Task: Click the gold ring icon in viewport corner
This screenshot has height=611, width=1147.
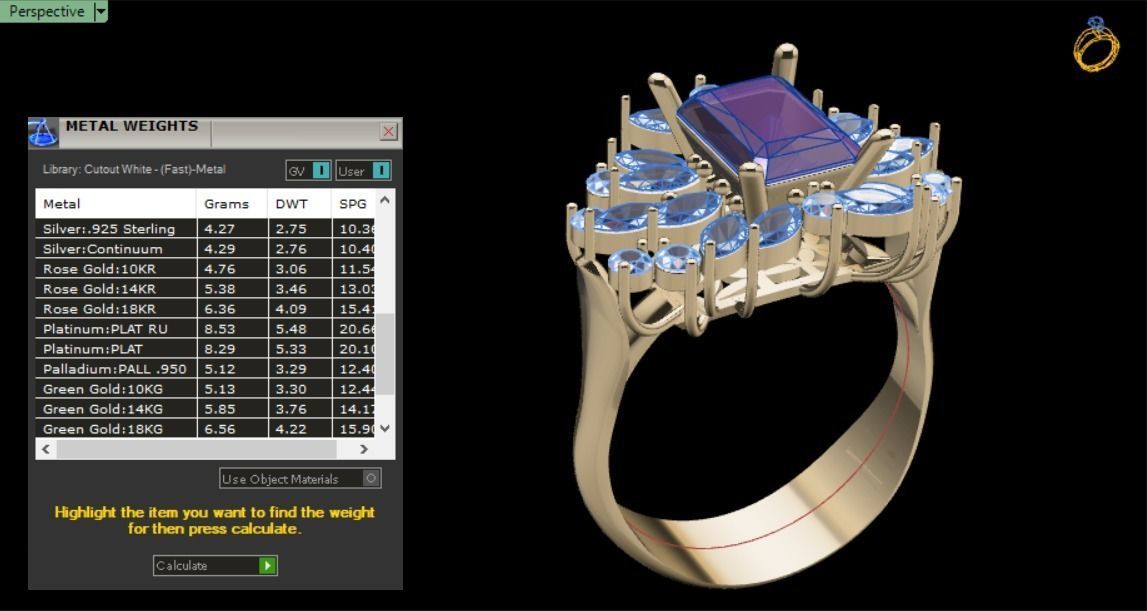Action: click(1096, 44)
